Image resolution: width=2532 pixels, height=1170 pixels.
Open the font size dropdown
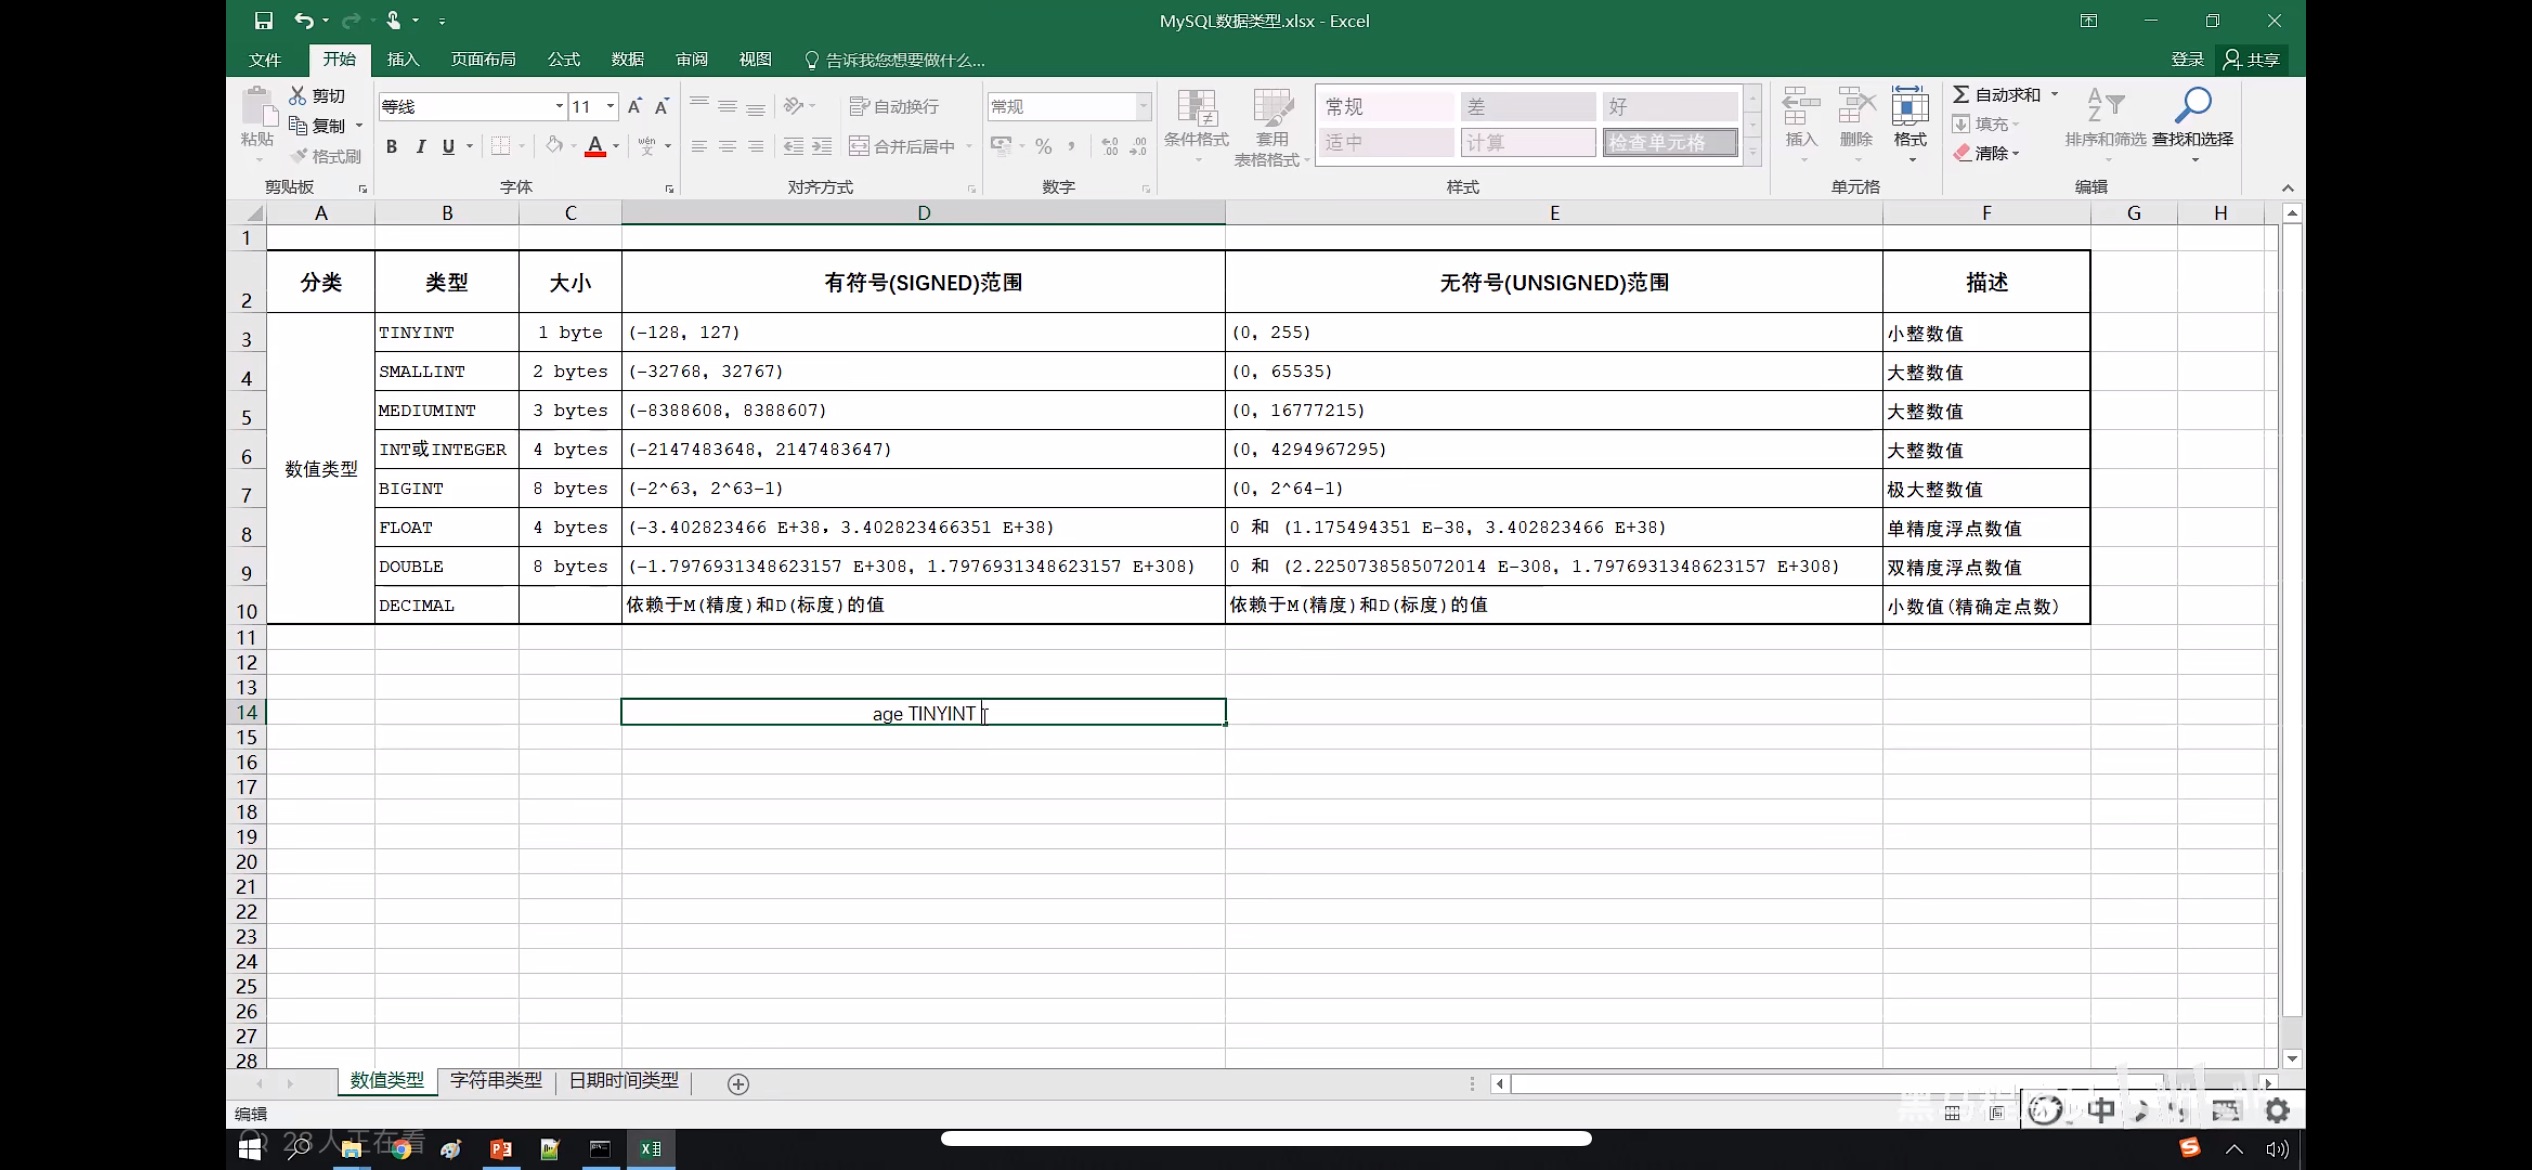click(608, 105)
